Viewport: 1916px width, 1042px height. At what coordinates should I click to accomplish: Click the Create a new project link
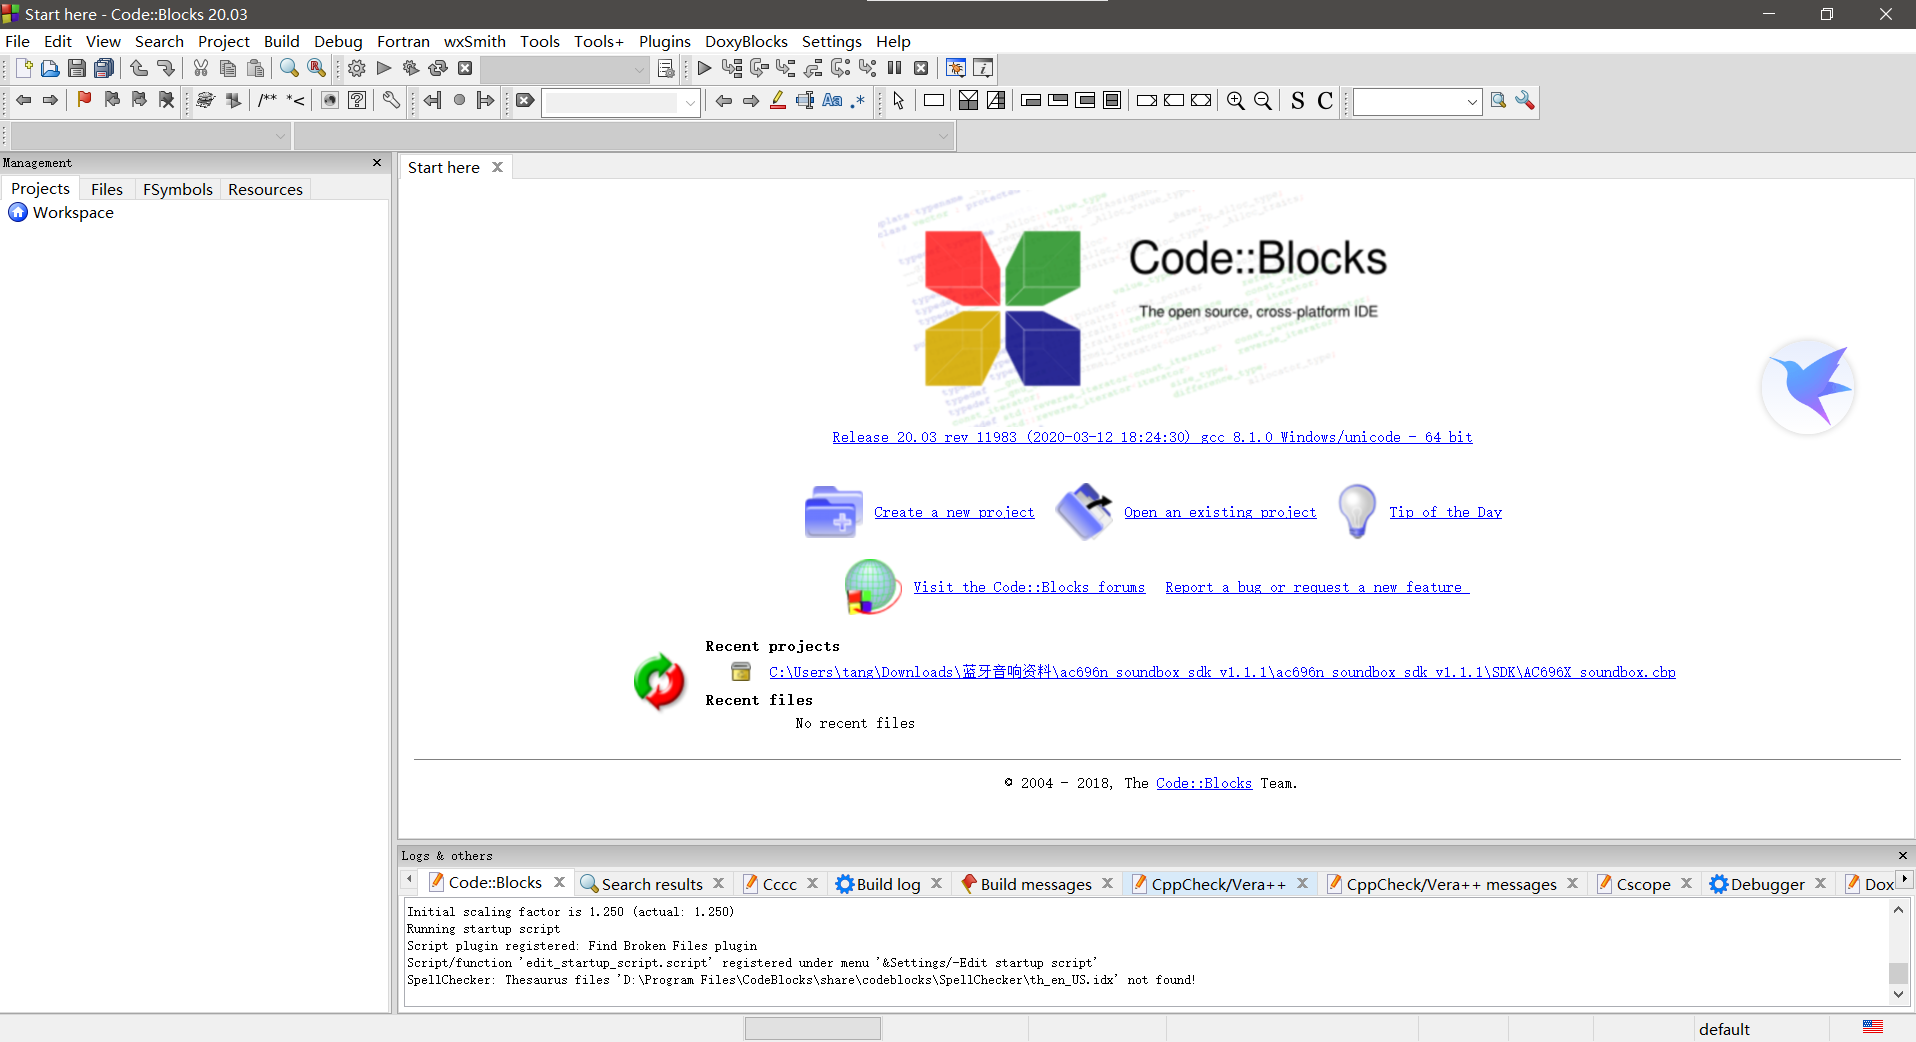(954, 512)
